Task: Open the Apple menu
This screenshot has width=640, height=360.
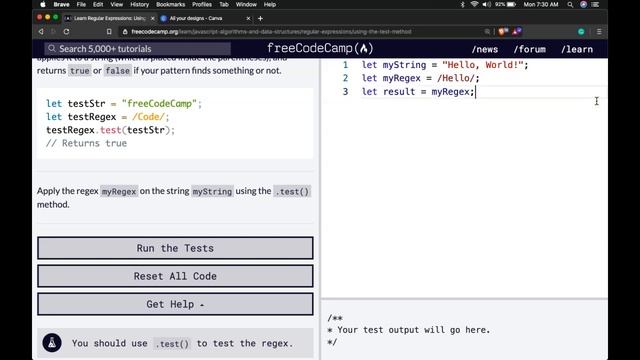Action: pos(43,4)
